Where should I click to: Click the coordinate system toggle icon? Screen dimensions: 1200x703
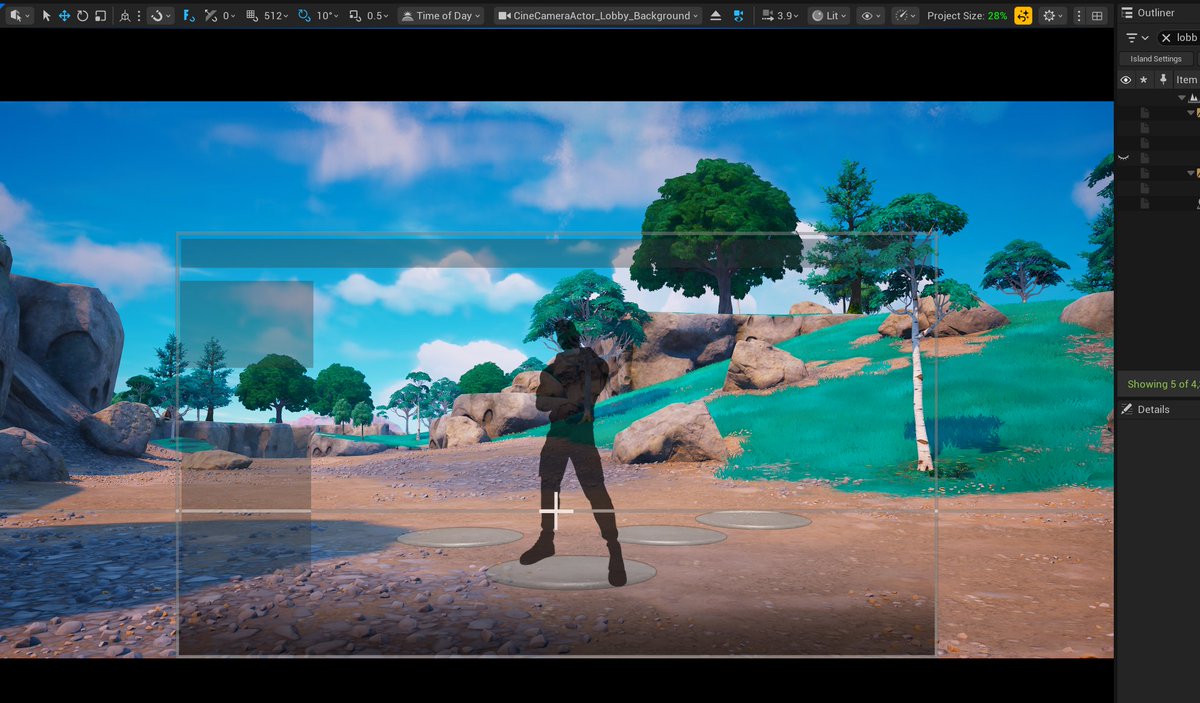click(x=124, y=16)
